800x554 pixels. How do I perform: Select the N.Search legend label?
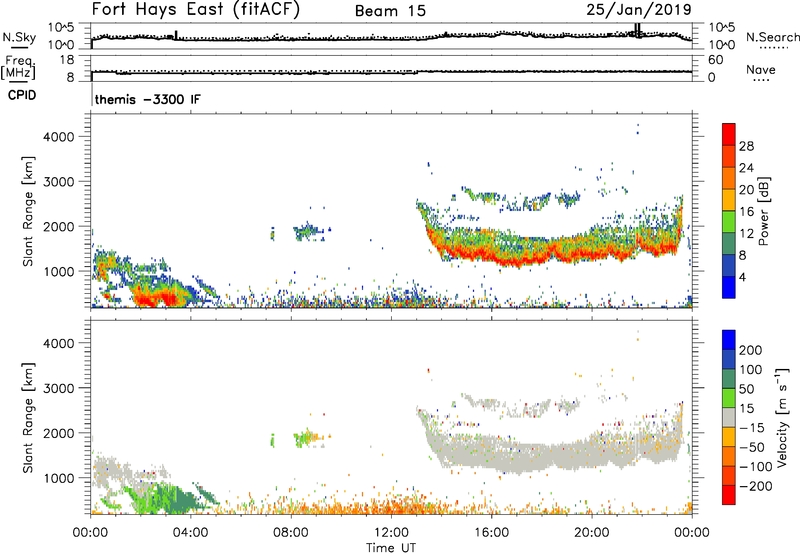pos(772,37)
